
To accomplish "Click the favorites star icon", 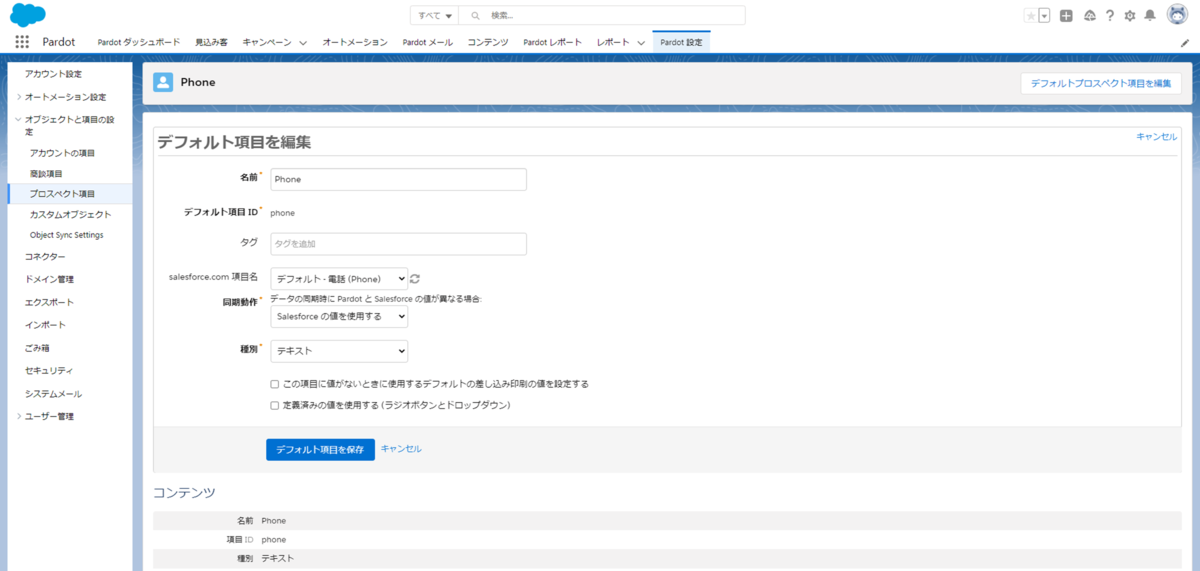I will (x=1031, y=15).
